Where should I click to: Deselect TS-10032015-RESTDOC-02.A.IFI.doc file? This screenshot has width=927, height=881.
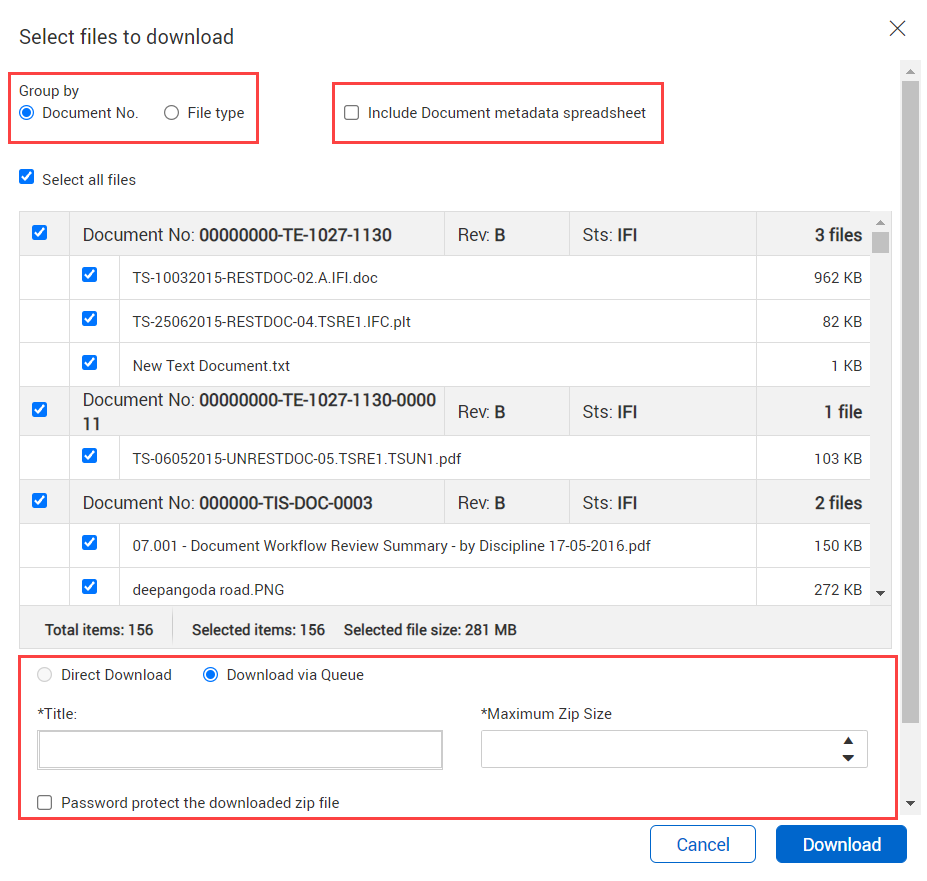90,275
